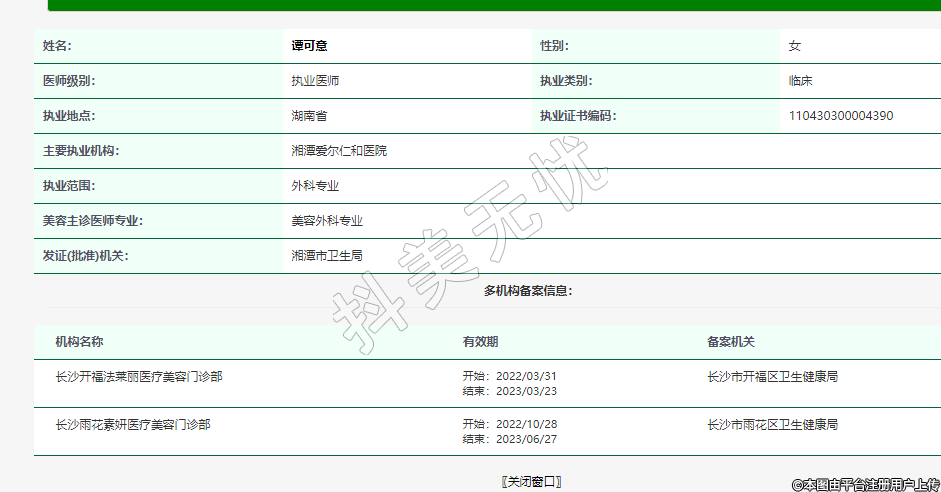This screenshot has height=492, width=941.
Task: Click the 执业医师 level value
Action: pos(314,81)
